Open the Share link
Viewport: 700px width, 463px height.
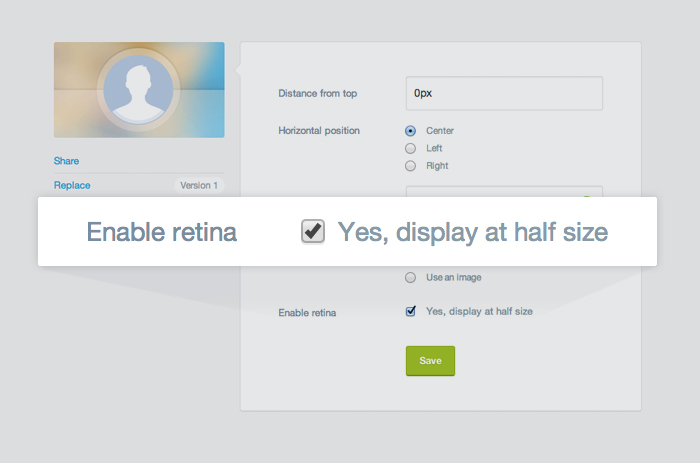67,161
